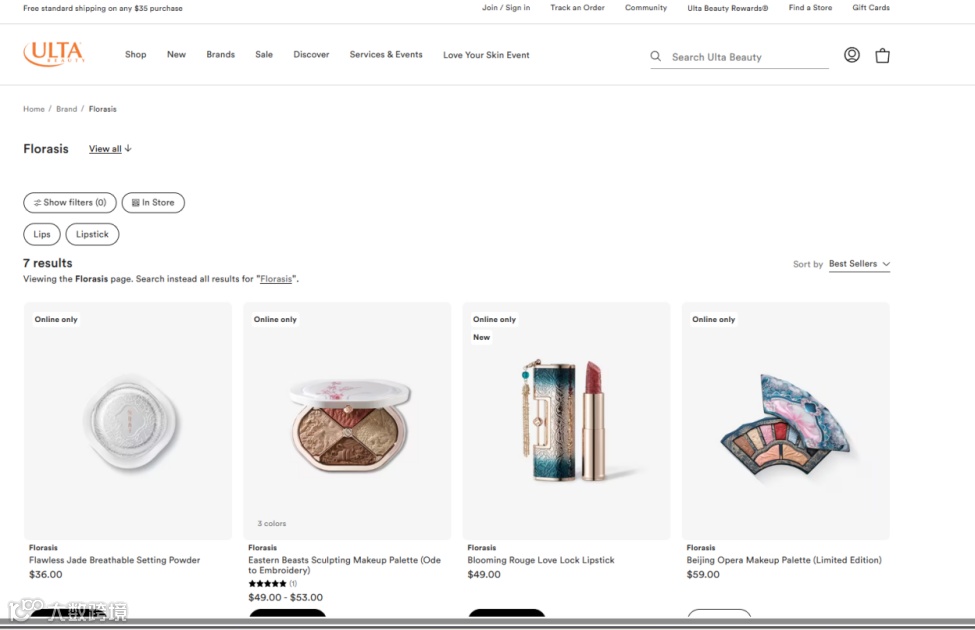Go to Home breadcrumb
975x630 pixels.
pos(34,109)
